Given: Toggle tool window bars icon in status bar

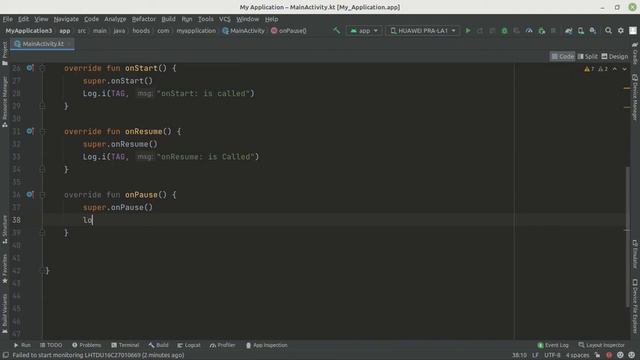Looking at the screenshot, I should point(6,355).
